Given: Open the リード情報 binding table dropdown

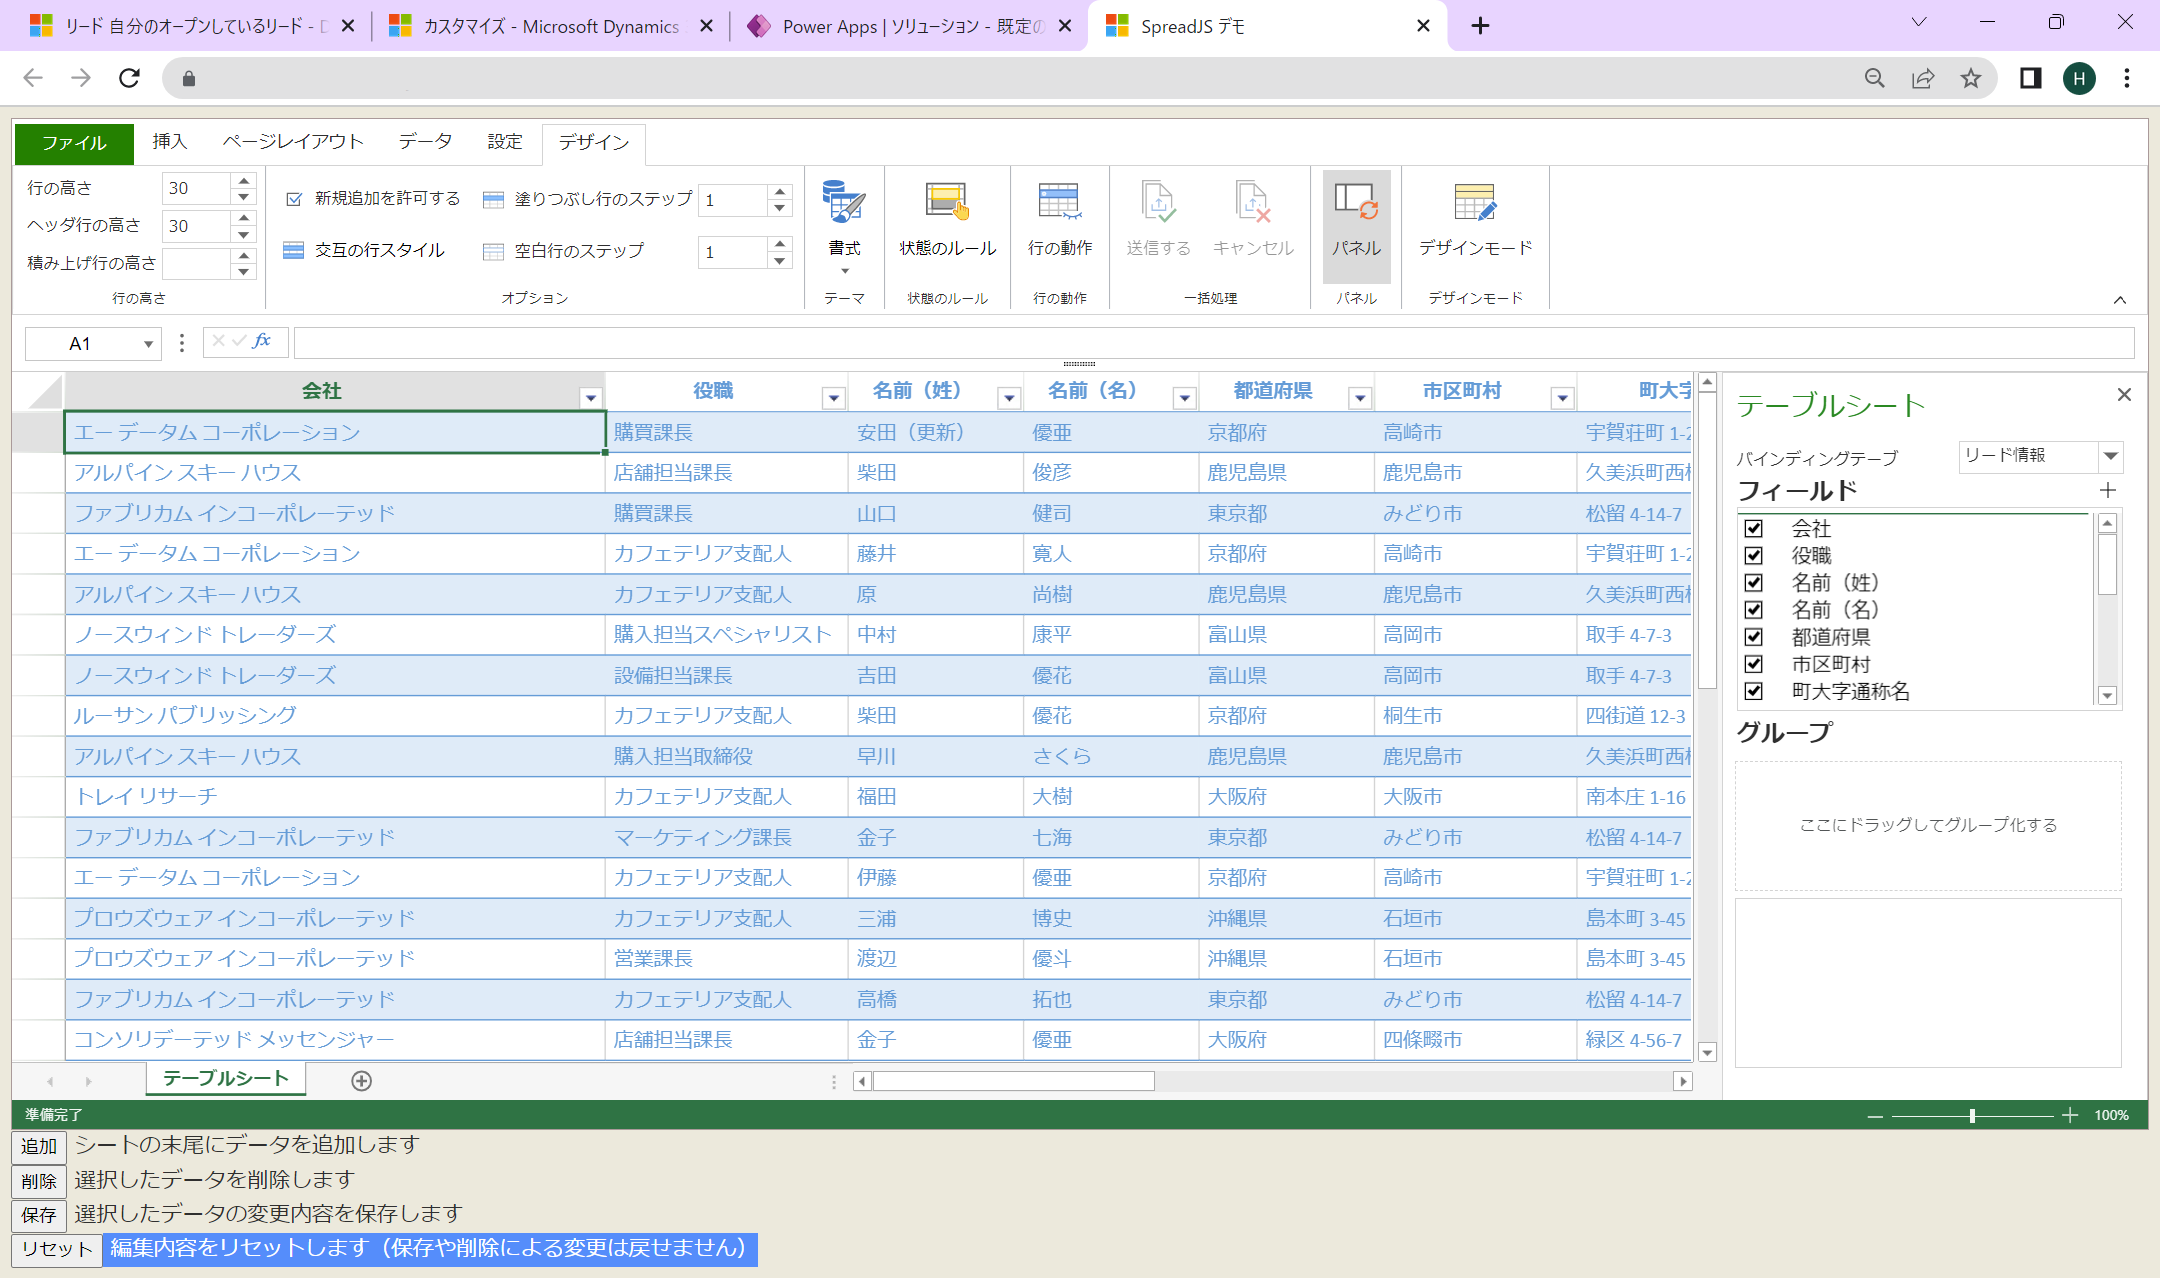Looking at the screenshot, I should click(x=2110, y=456).
